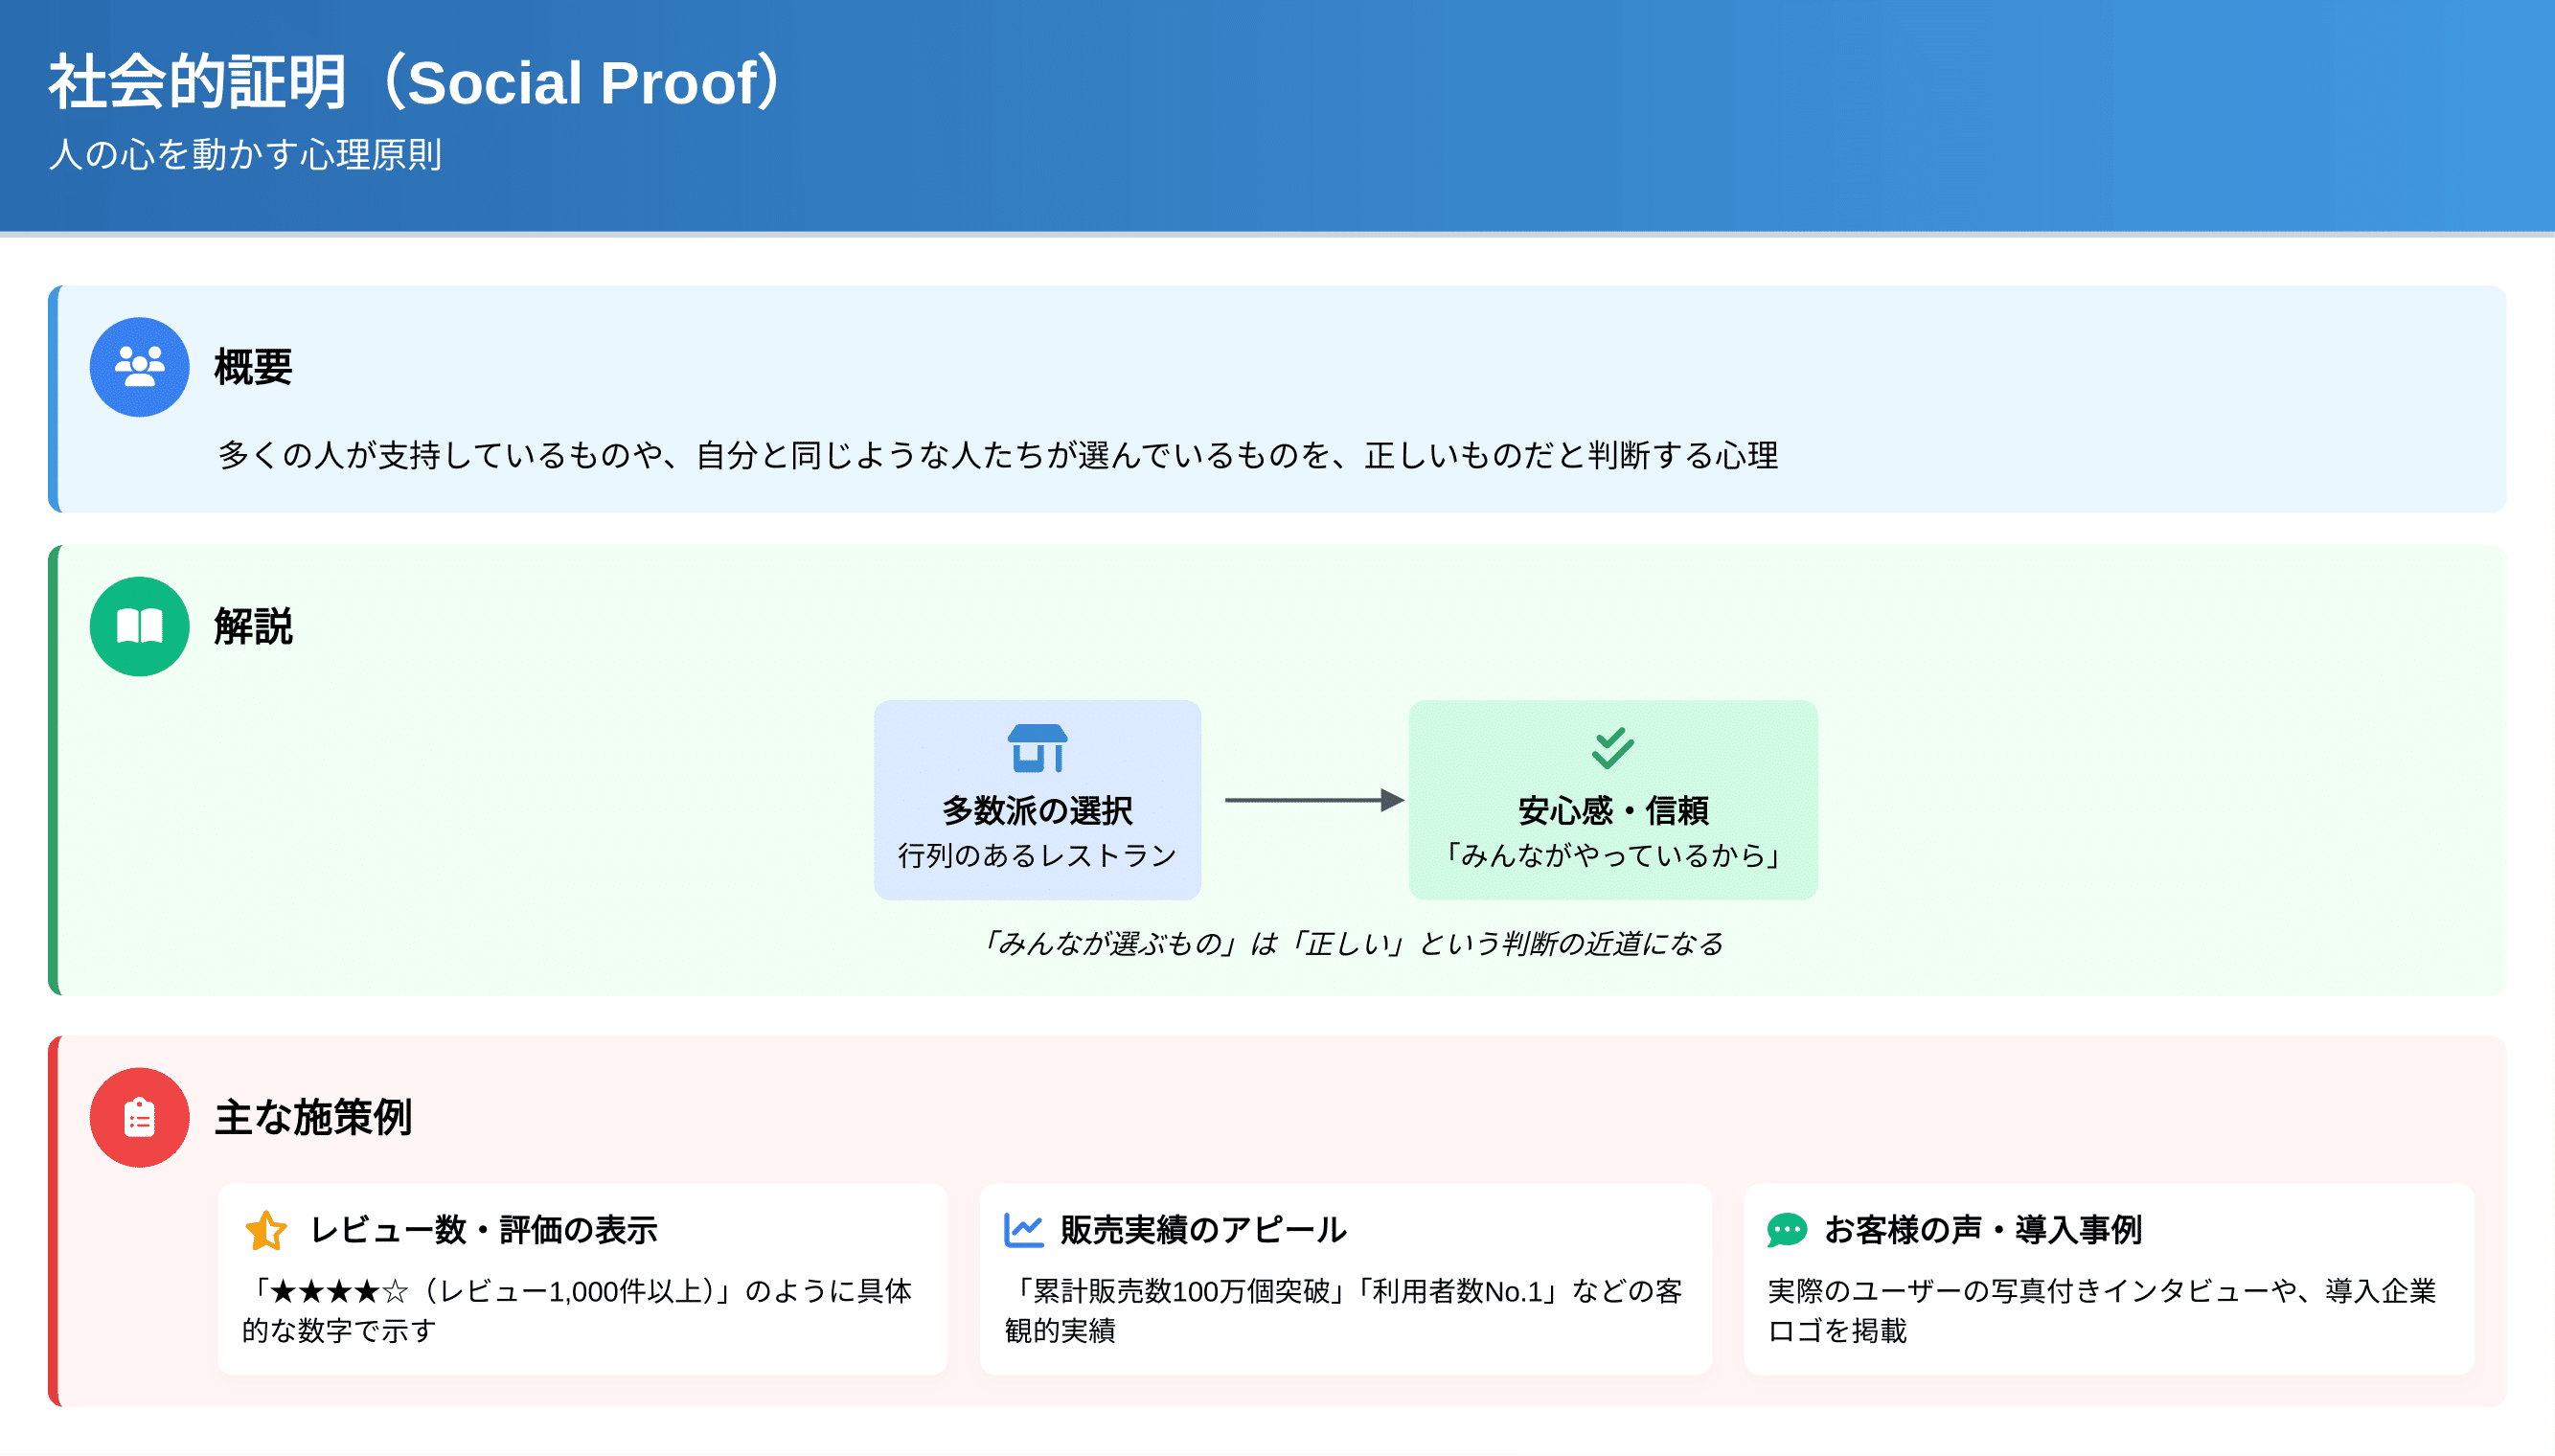Click the description starting 実際のユーザーの写真付きインタビュー
The image size is (2555, 1456).
2101,1311
